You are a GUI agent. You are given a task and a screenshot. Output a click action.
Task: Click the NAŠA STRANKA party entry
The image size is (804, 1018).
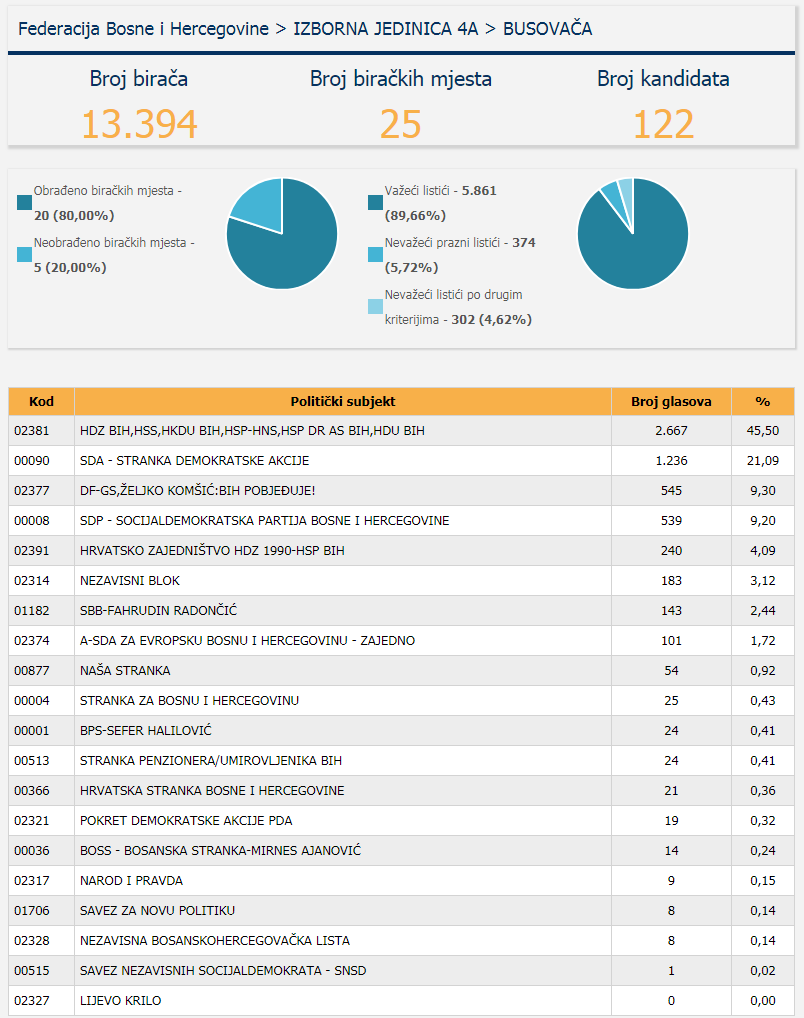(125, 671)
